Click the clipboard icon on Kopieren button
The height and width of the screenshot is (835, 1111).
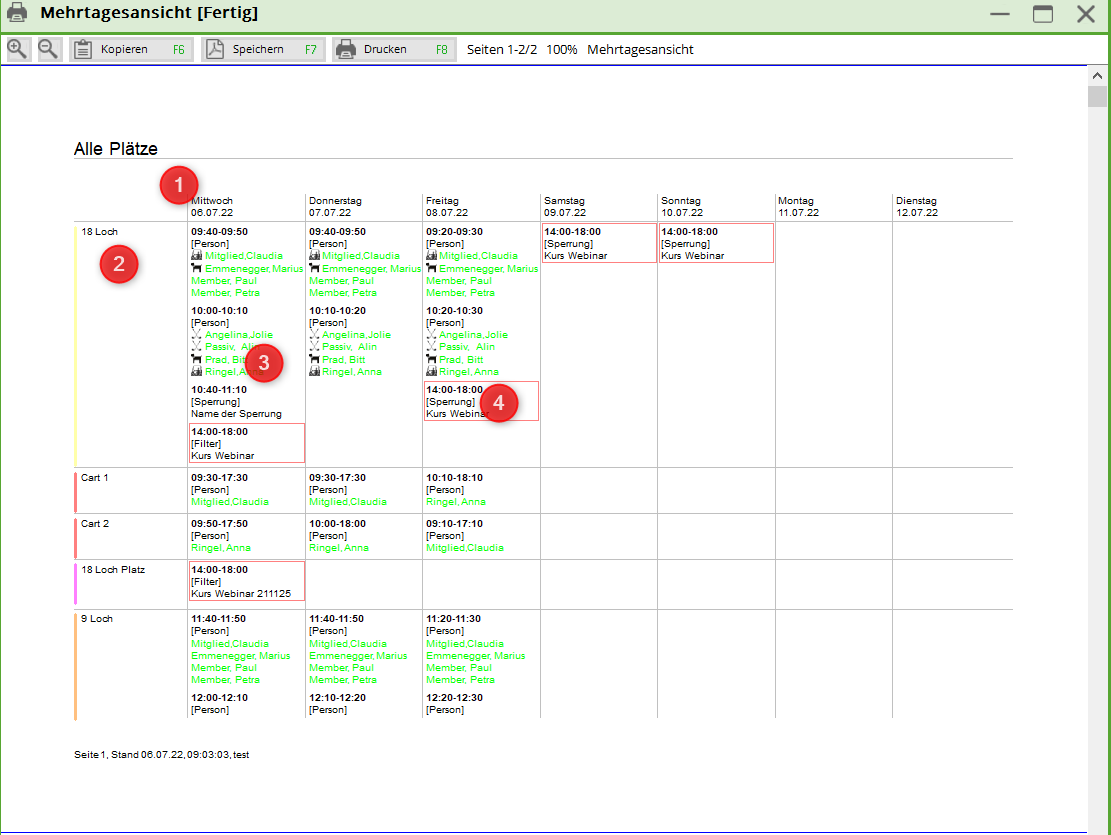click(x=83, y=49)
